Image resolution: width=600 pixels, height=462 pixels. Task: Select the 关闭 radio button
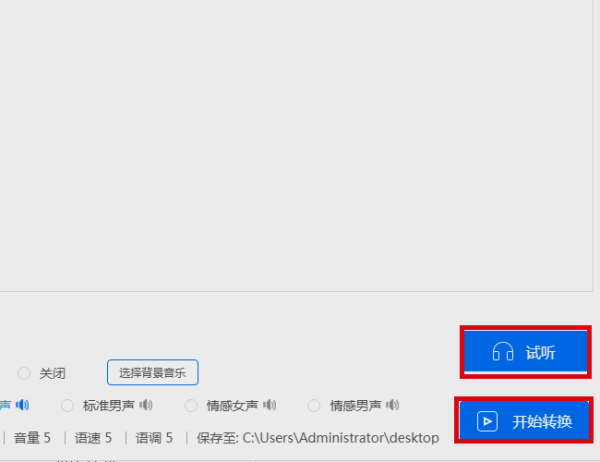point(24,373)
